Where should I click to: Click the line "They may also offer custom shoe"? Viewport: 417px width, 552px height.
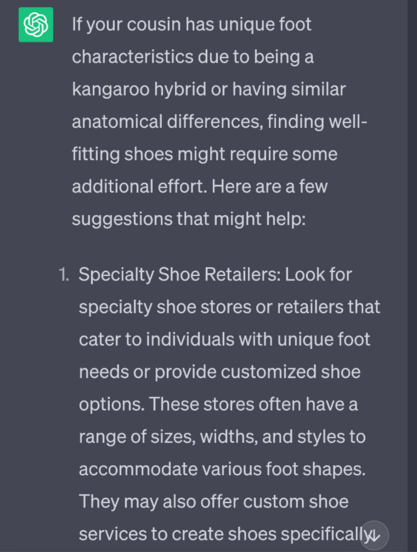click(214, 502)
